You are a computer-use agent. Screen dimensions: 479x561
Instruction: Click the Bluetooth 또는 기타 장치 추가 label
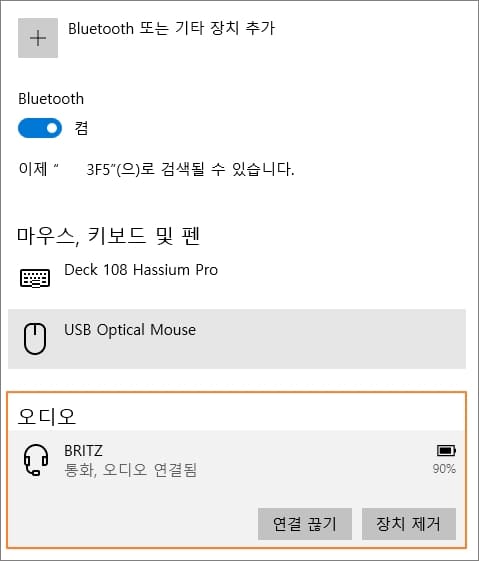(172, 28)
